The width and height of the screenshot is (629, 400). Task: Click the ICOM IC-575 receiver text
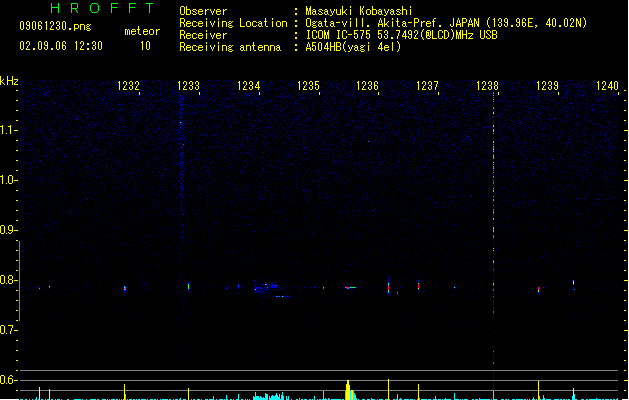tap(402, 35)
